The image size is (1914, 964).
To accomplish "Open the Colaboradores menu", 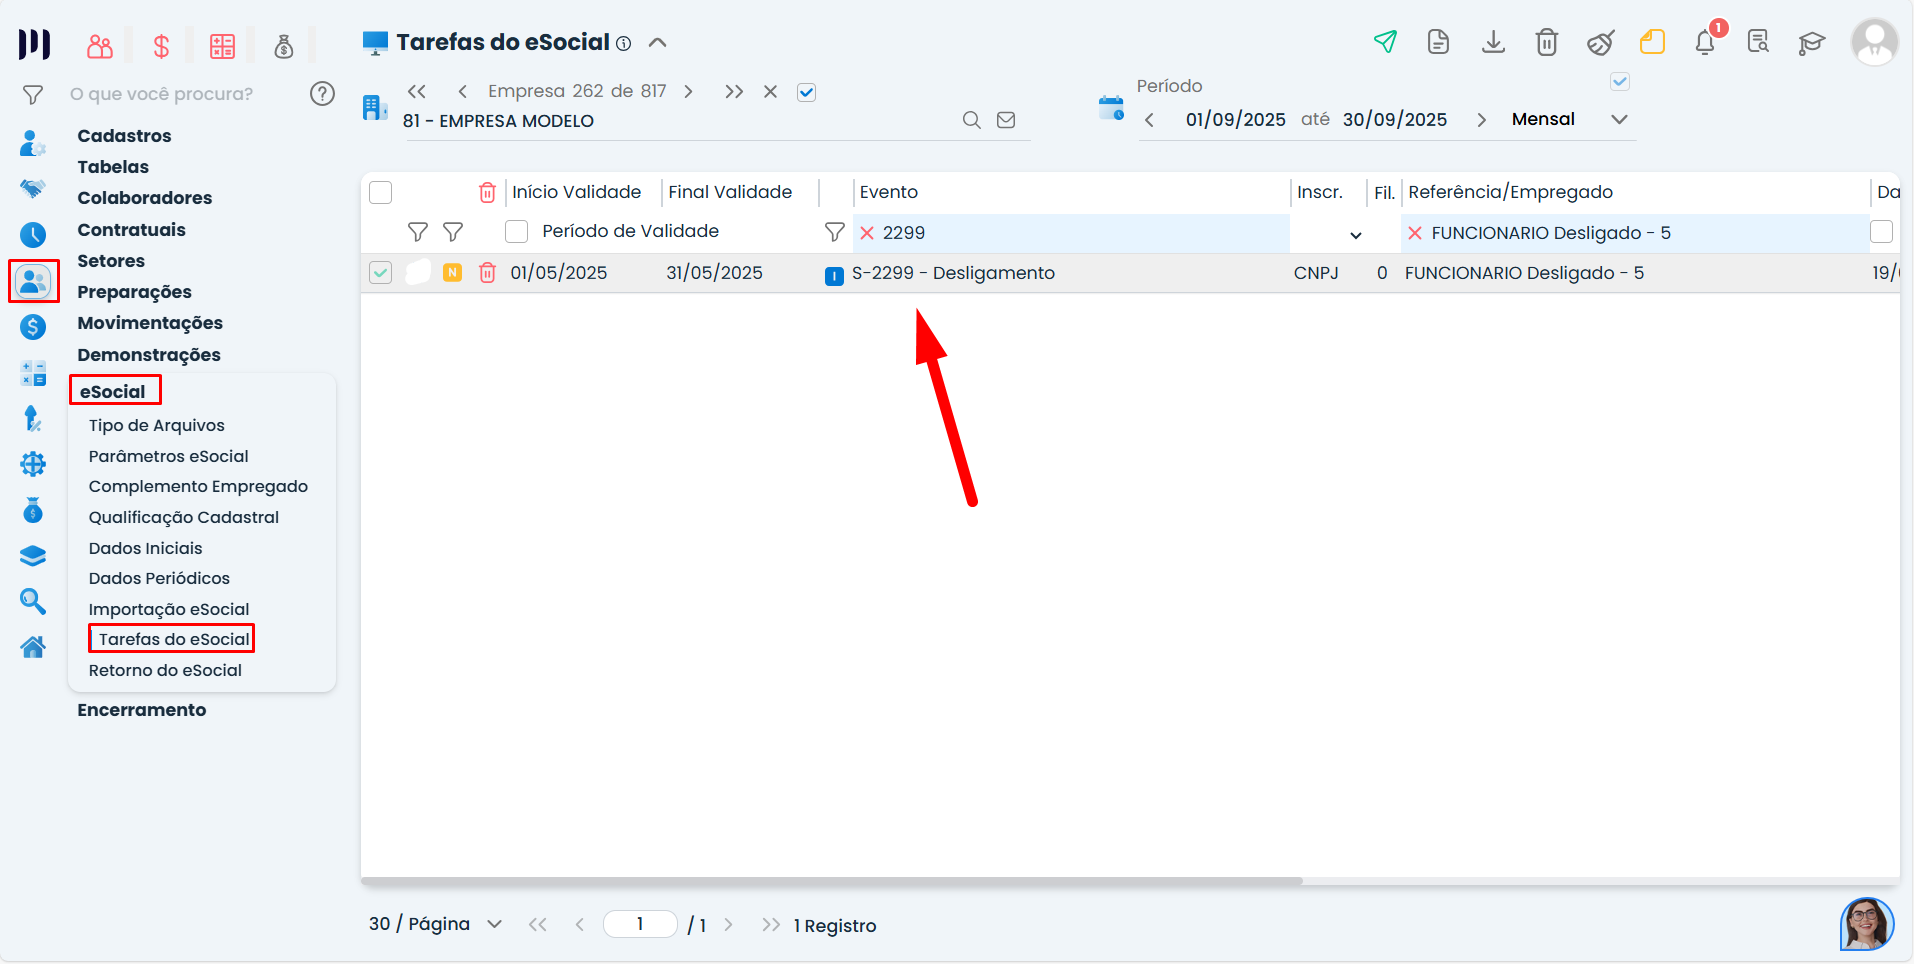I will 145,198.
